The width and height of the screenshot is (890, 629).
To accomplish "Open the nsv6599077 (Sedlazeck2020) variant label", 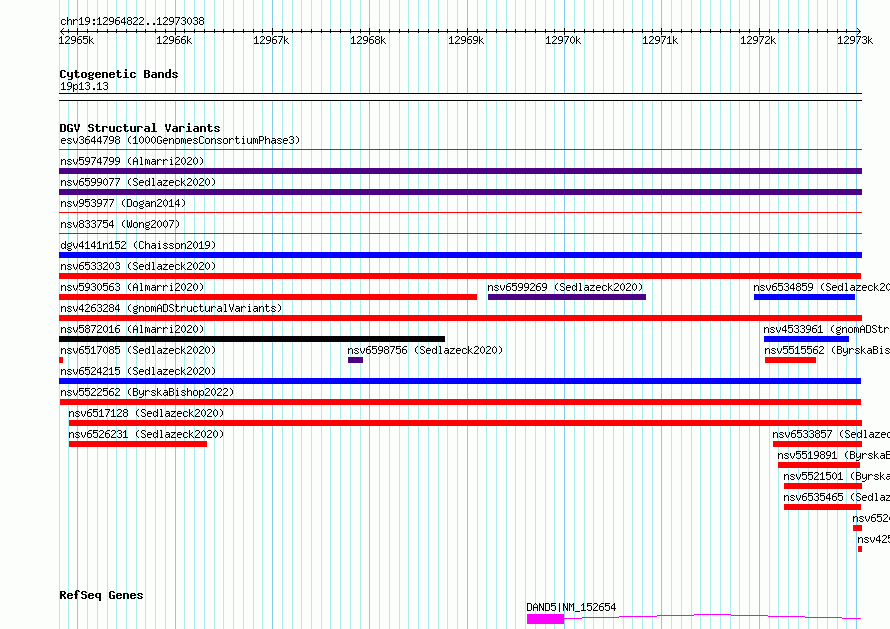I will coord(138,182).
